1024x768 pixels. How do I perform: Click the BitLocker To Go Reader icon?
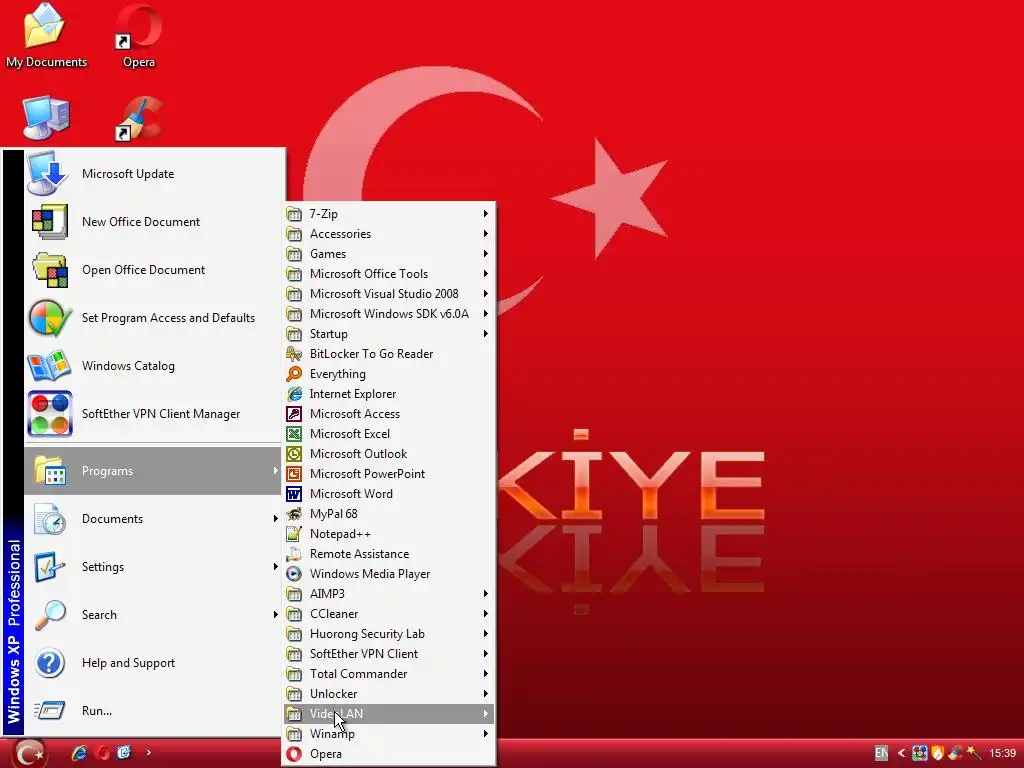[x=295, y=354]
